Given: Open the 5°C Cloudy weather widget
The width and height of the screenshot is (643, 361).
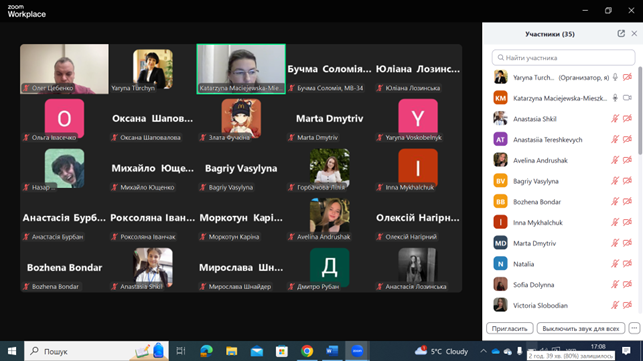Looking at the screenshot, I should [441, 351].
